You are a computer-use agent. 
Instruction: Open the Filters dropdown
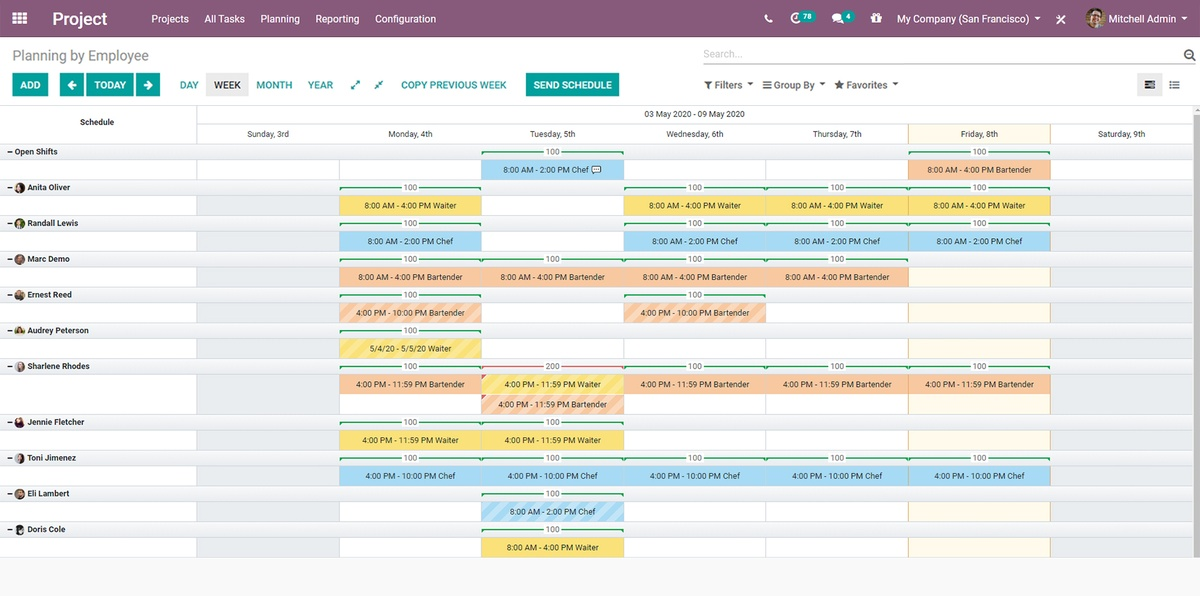click(x=728, y=85)
